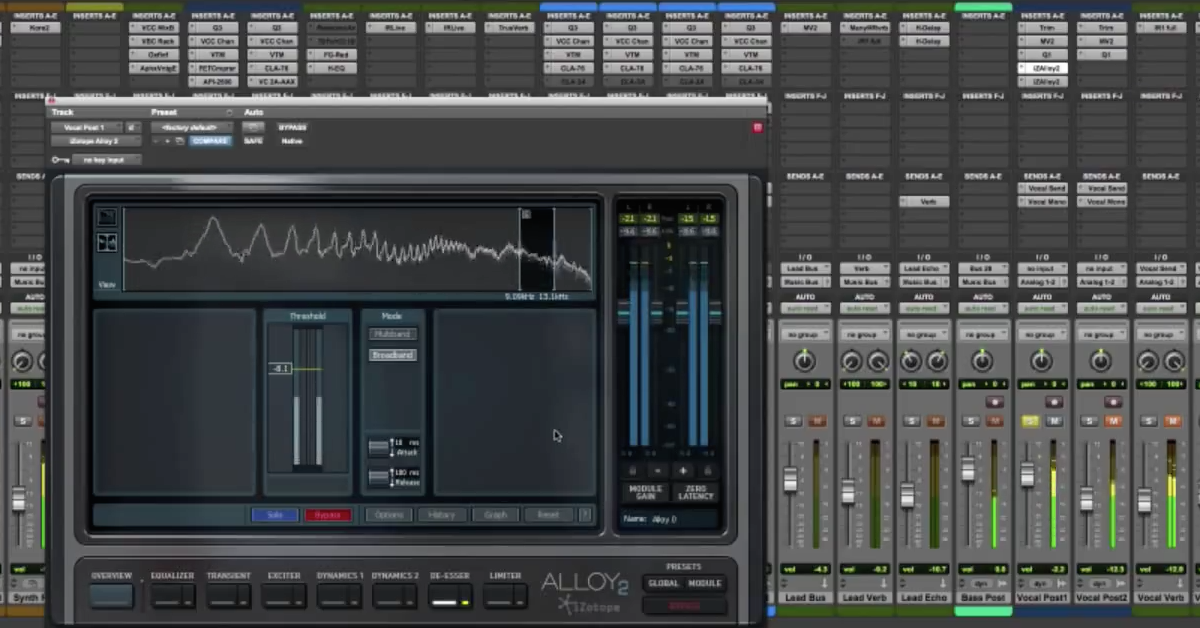
Task: Click the key icon beside no key input
Action: [x=61, y=160]
